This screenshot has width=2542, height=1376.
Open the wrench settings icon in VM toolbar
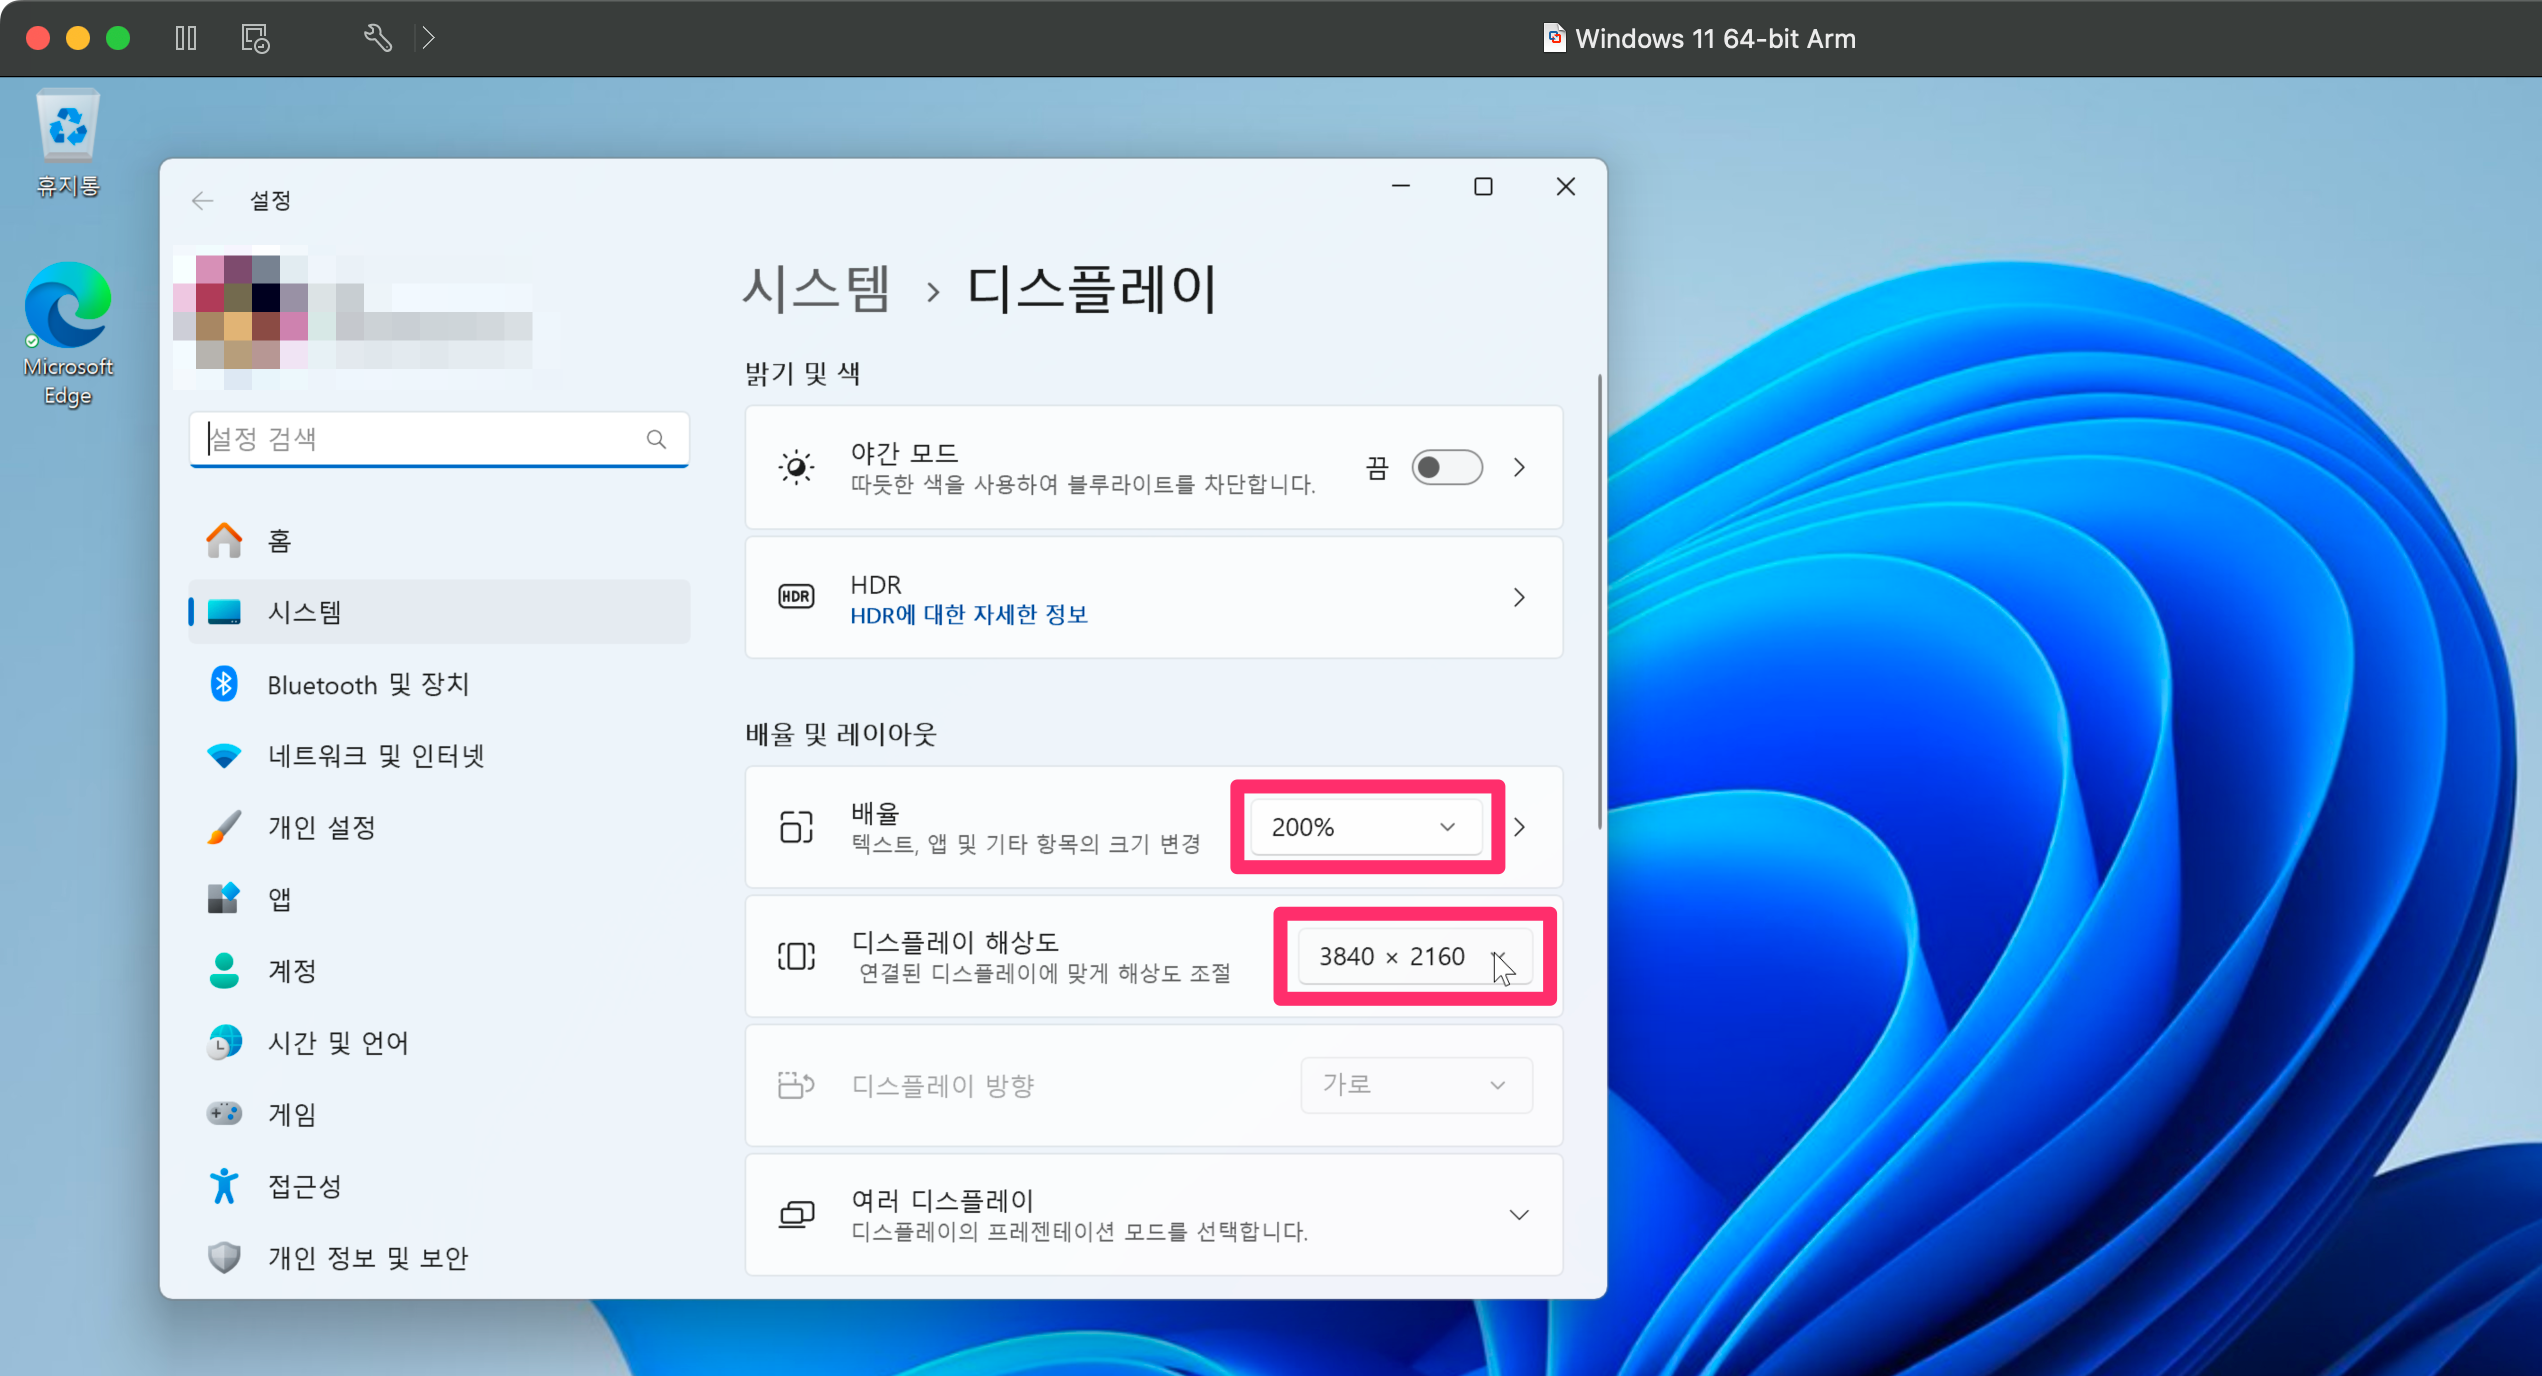coord(377,38)
